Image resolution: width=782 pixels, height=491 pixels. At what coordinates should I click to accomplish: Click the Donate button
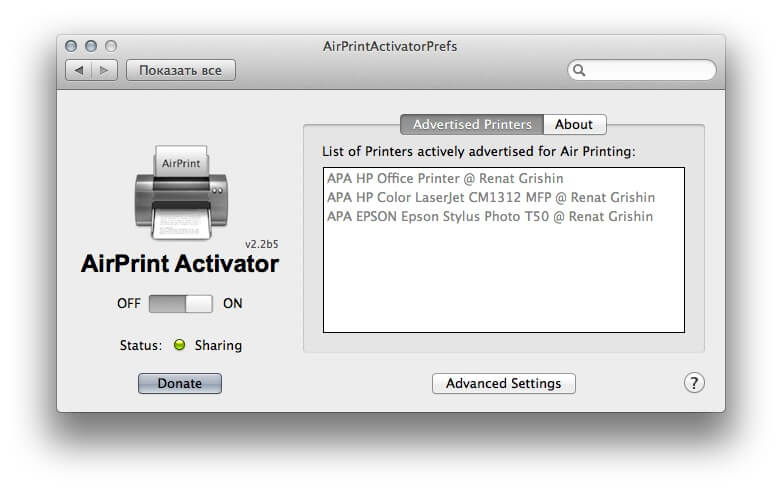pyautogui.click(x=180, y=383)
